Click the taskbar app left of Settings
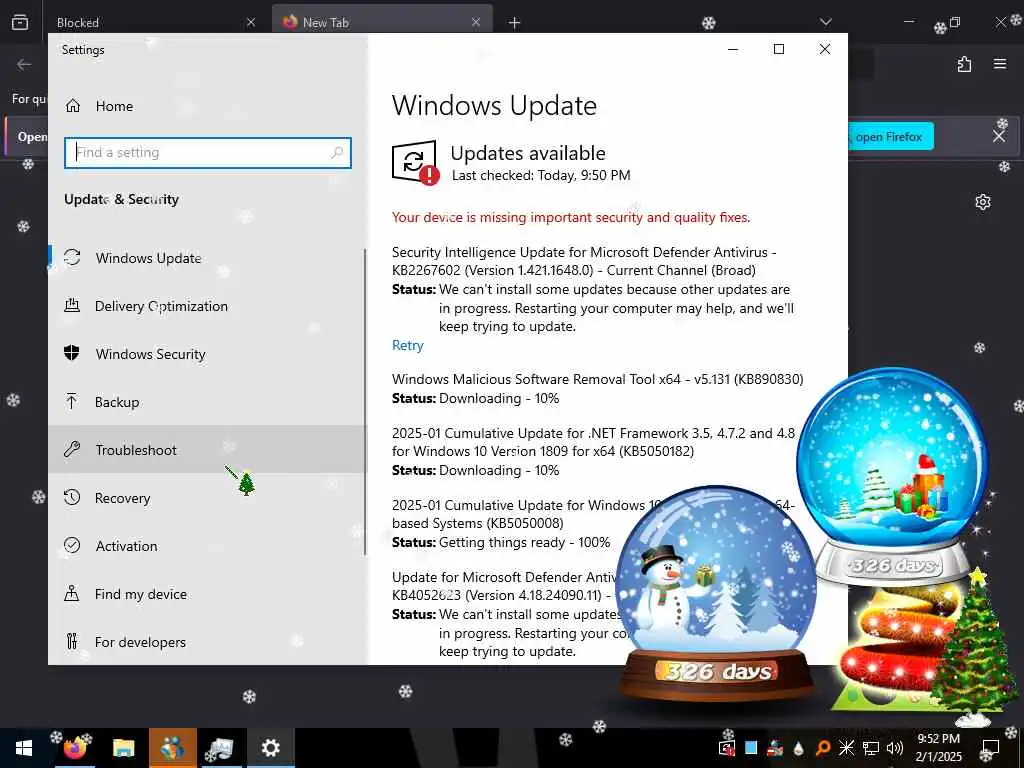Screen dimensions: 1024x768 221,748
